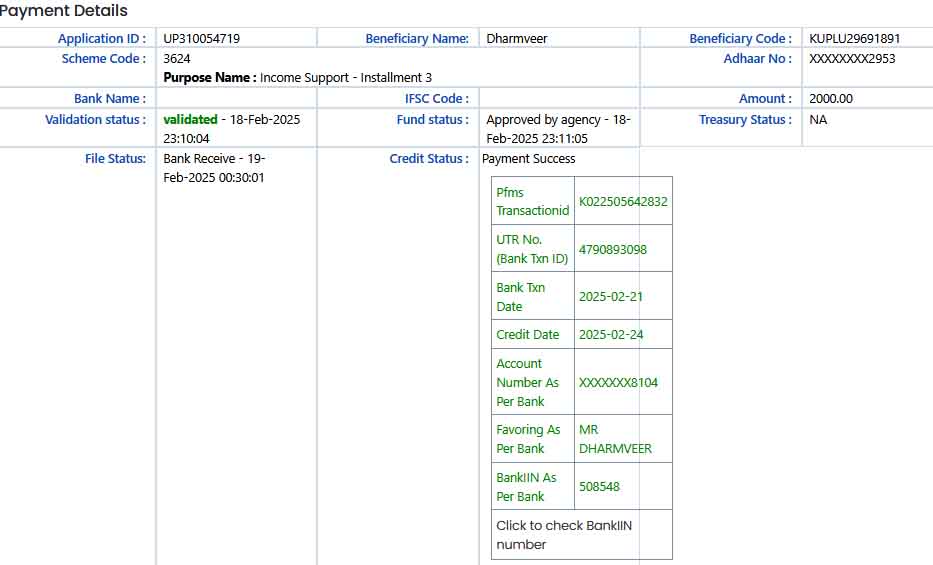Click the Application ID value UP310054719
Image resolution: width=933 pixels, height=565 pixels.
point(202,39)
